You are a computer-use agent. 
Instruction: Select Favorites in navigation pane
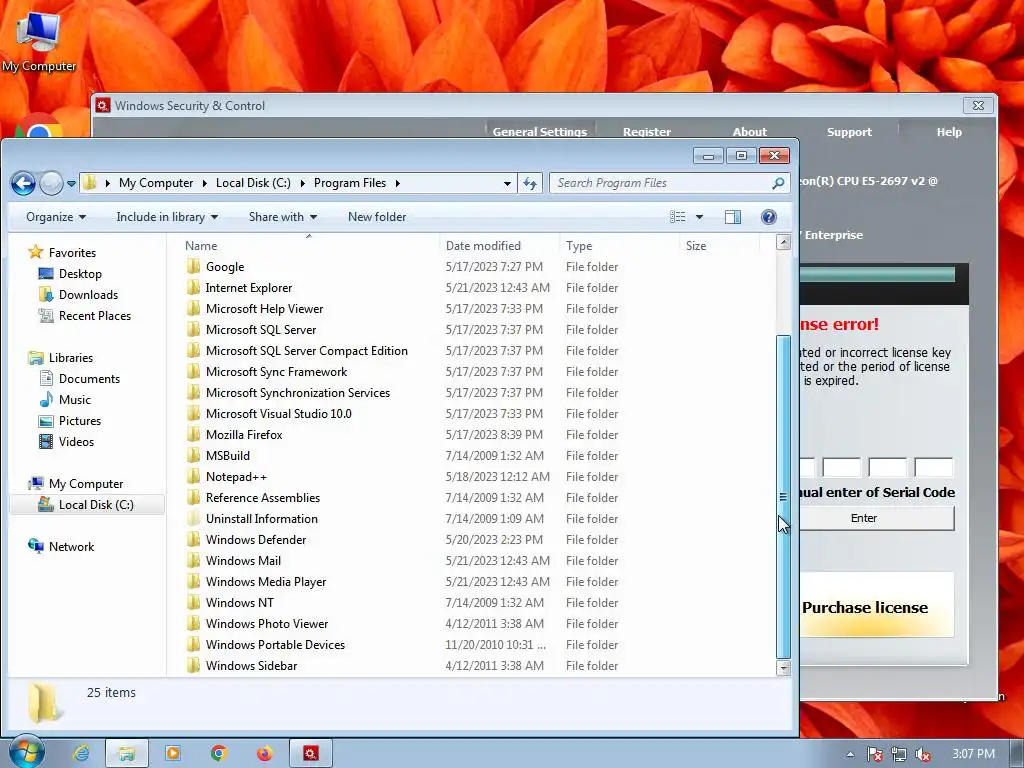coord(63,253)
